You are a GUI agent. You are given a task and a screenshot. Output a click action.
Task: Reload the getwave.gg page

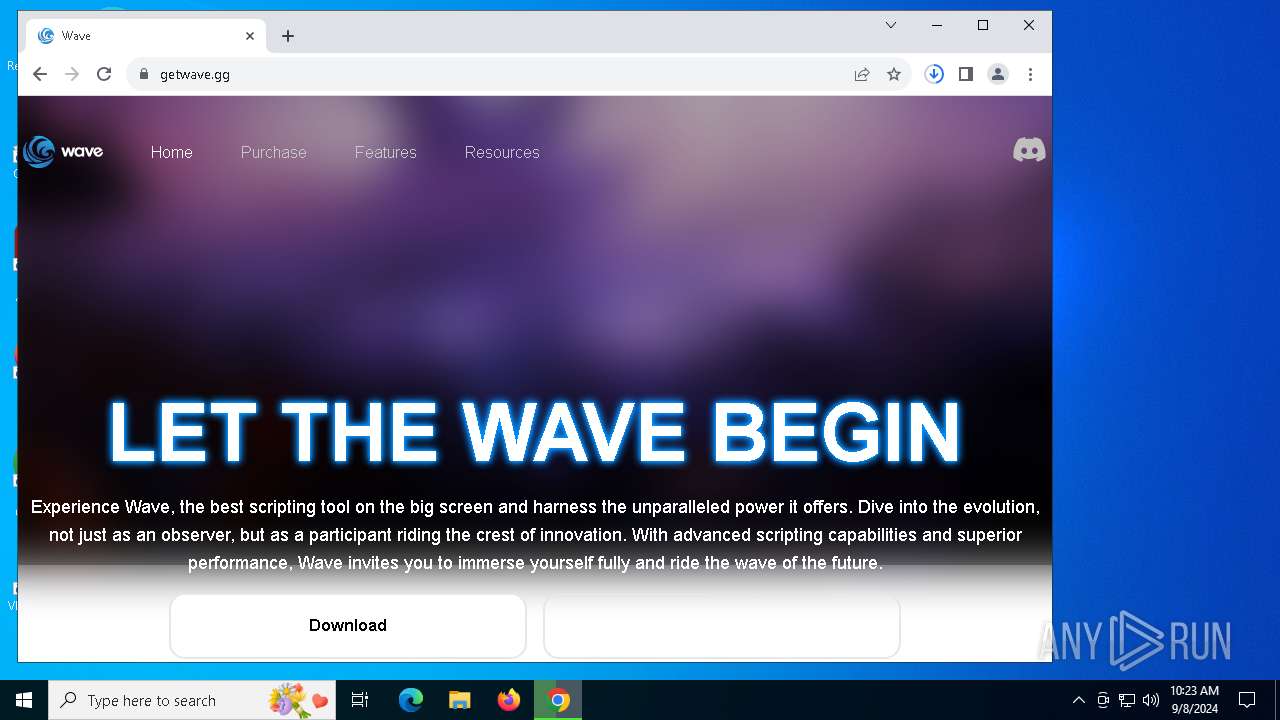104,74
